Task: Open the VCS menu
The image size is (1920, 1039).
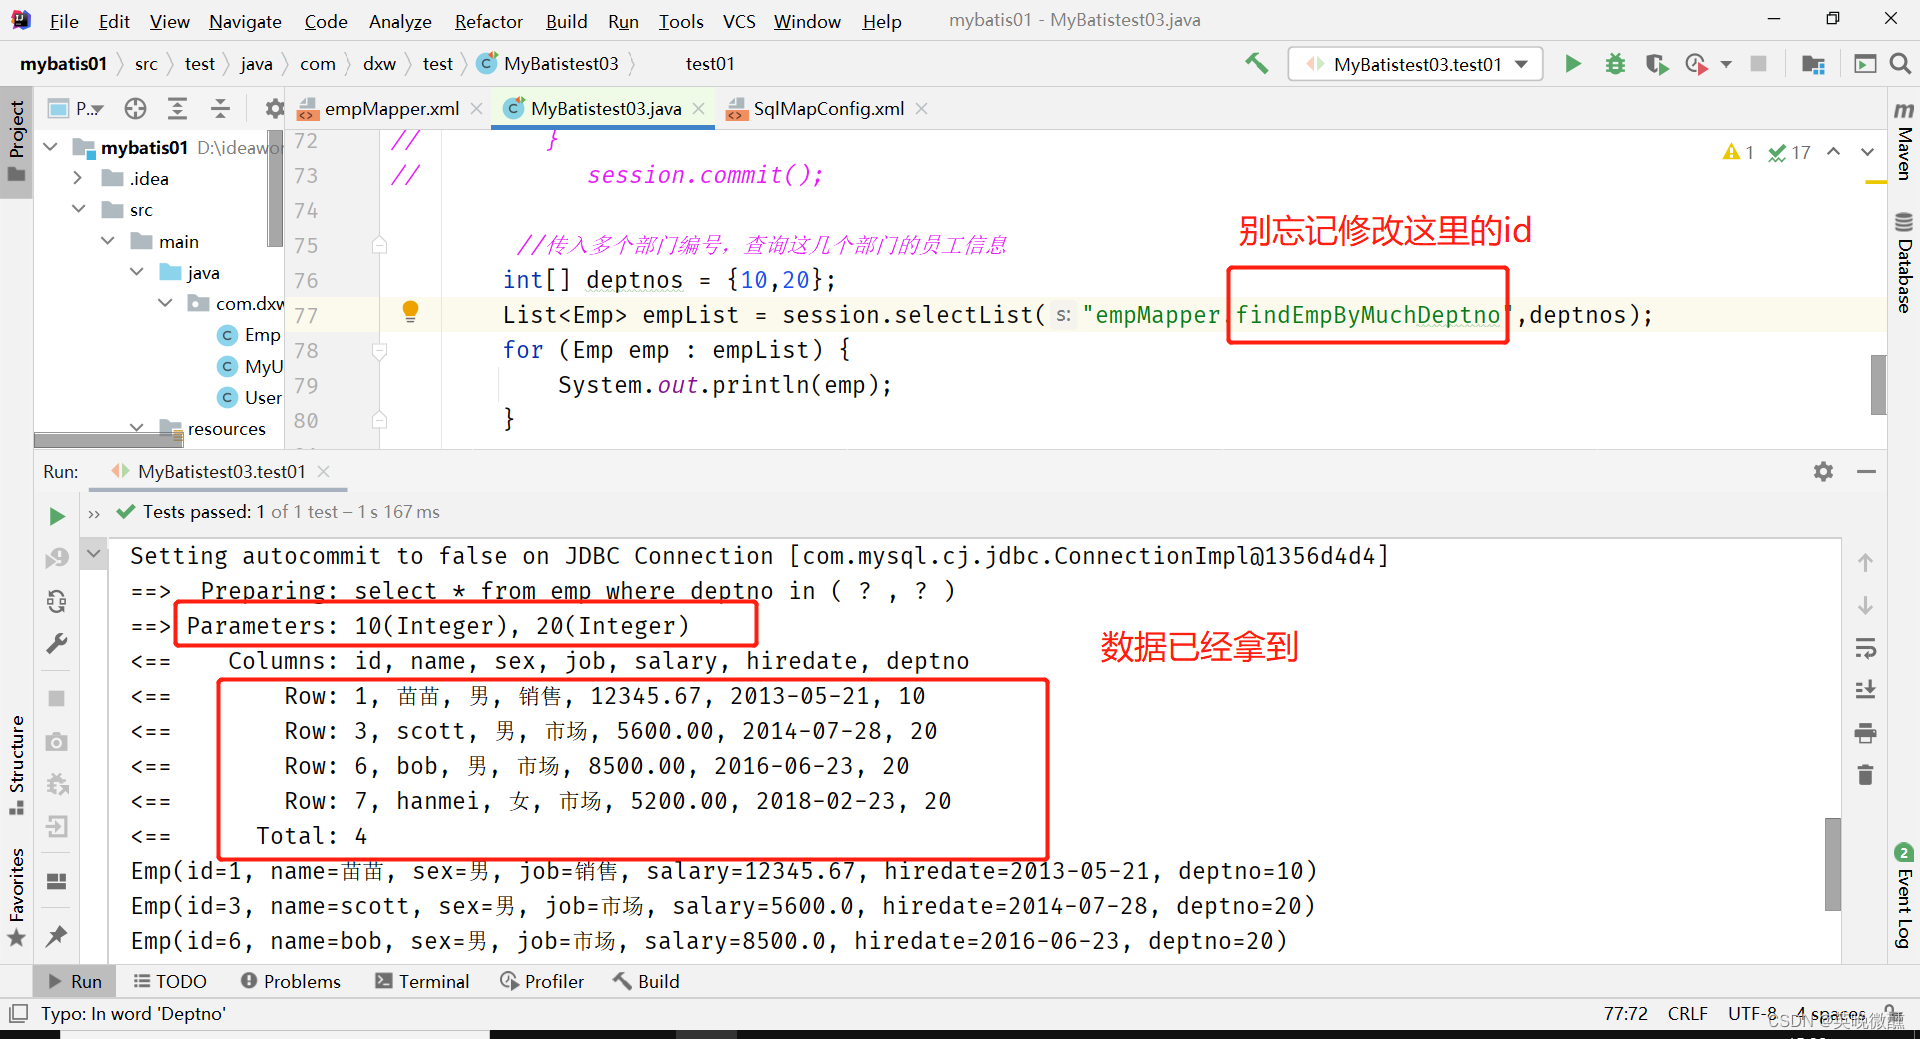Action: [x=739, y=21]
